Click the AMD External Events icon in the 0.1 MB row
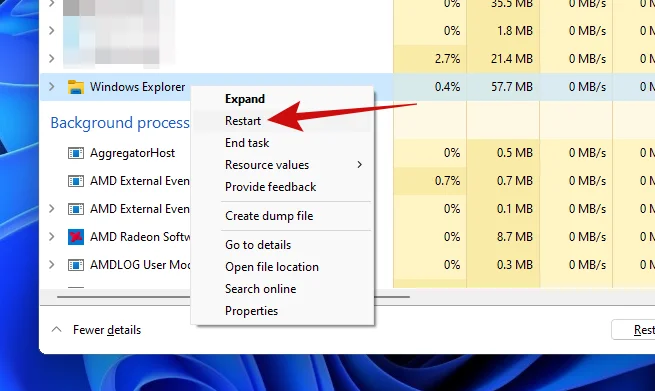Viewport: 655px width, 391px height. tap(76, 209)
